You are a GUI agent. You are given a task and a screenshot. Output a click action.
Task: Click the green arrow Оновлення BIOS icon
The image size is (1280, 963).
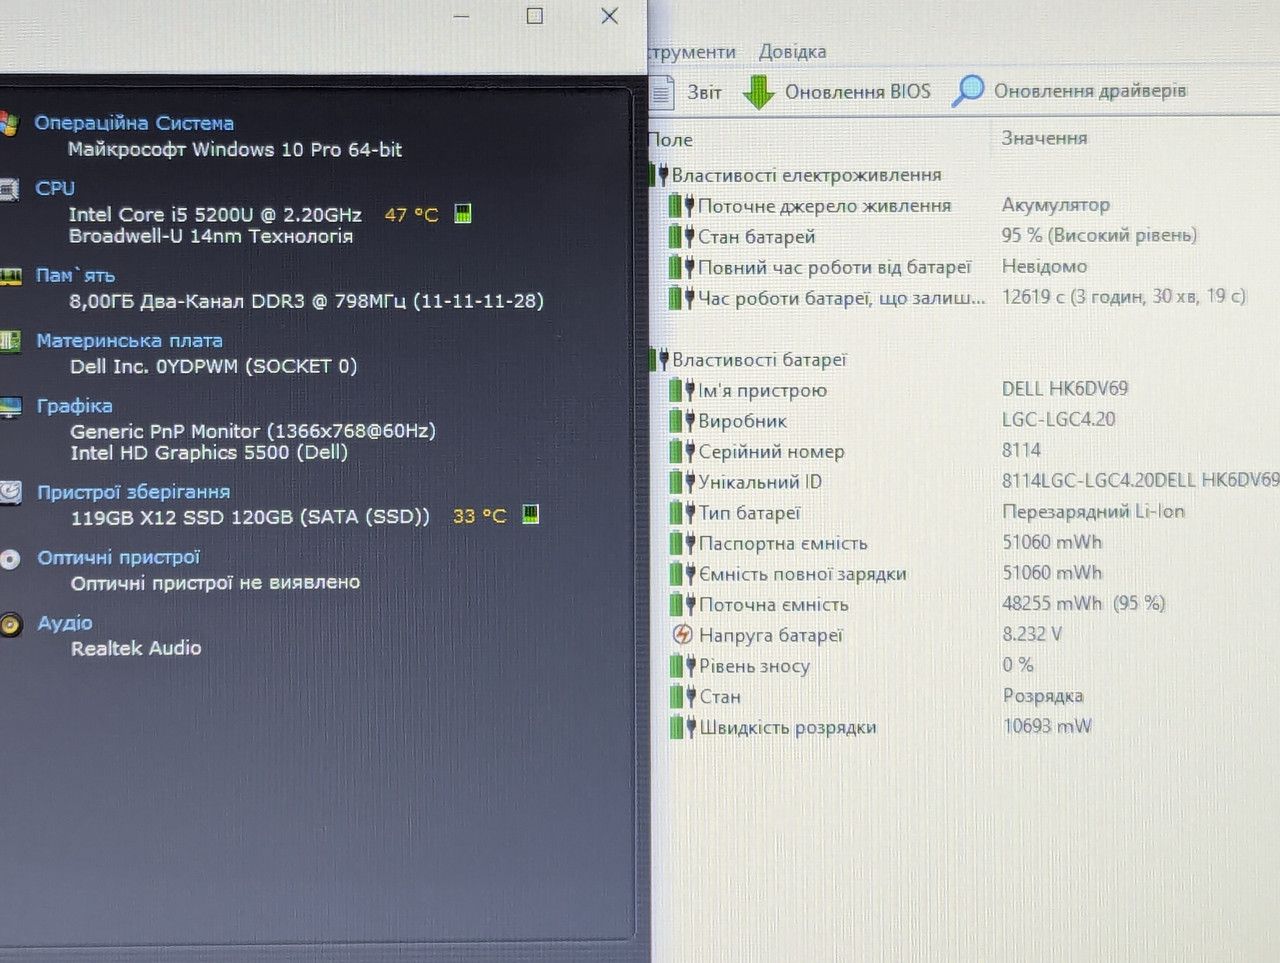point(759,91)
